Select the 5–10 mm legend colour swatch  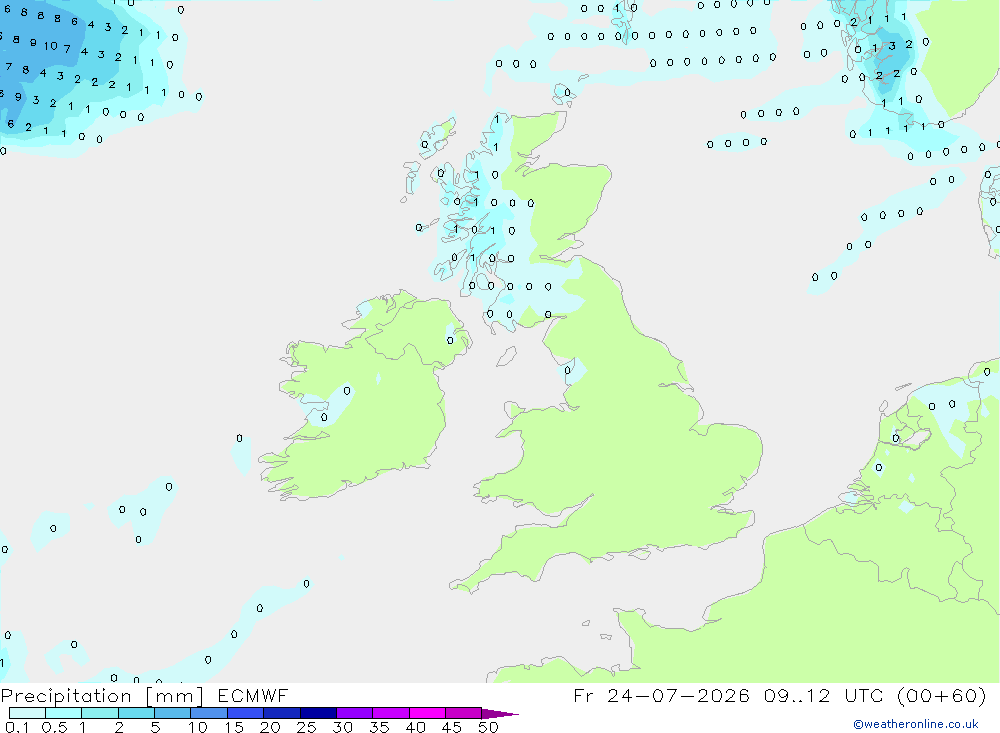[x=172, y=713]
